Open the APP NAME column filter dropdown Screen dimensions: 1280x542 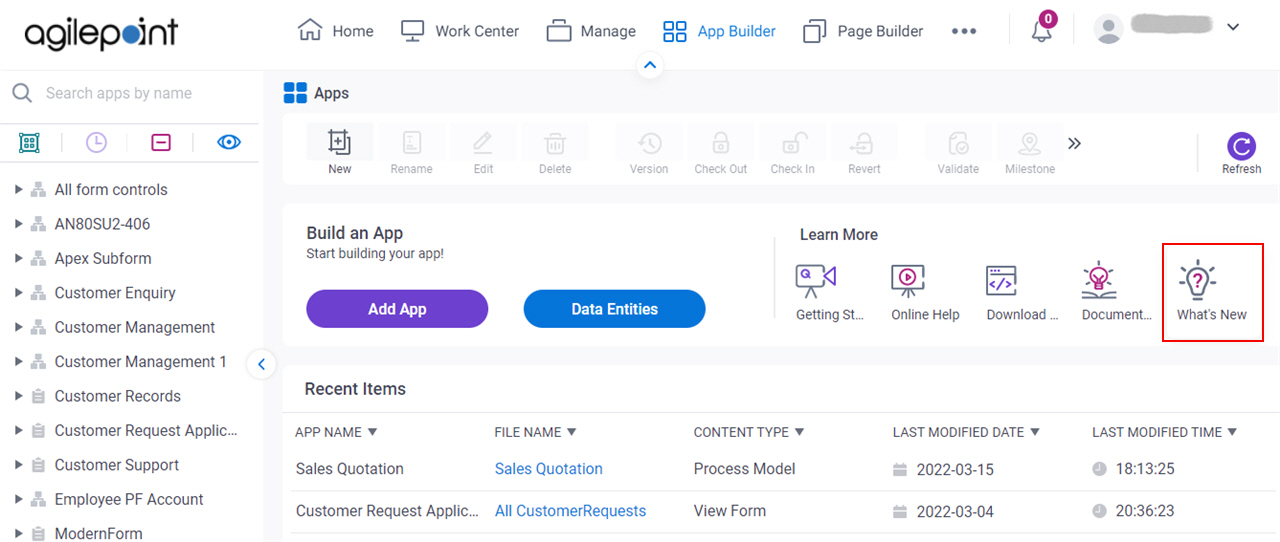click(372, 432)
